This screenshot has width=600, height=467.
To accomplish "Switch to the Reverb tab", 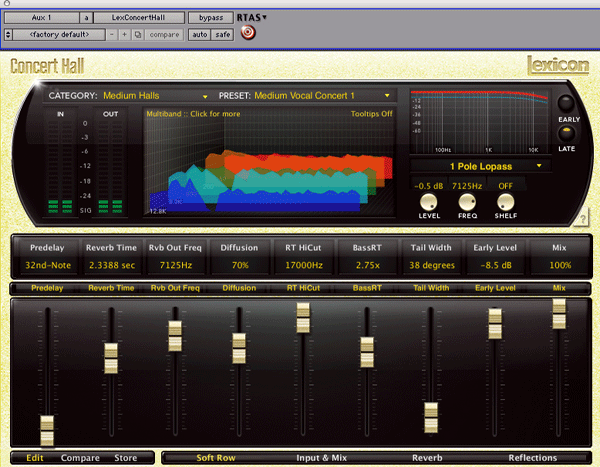I will (x=427, y=458).
